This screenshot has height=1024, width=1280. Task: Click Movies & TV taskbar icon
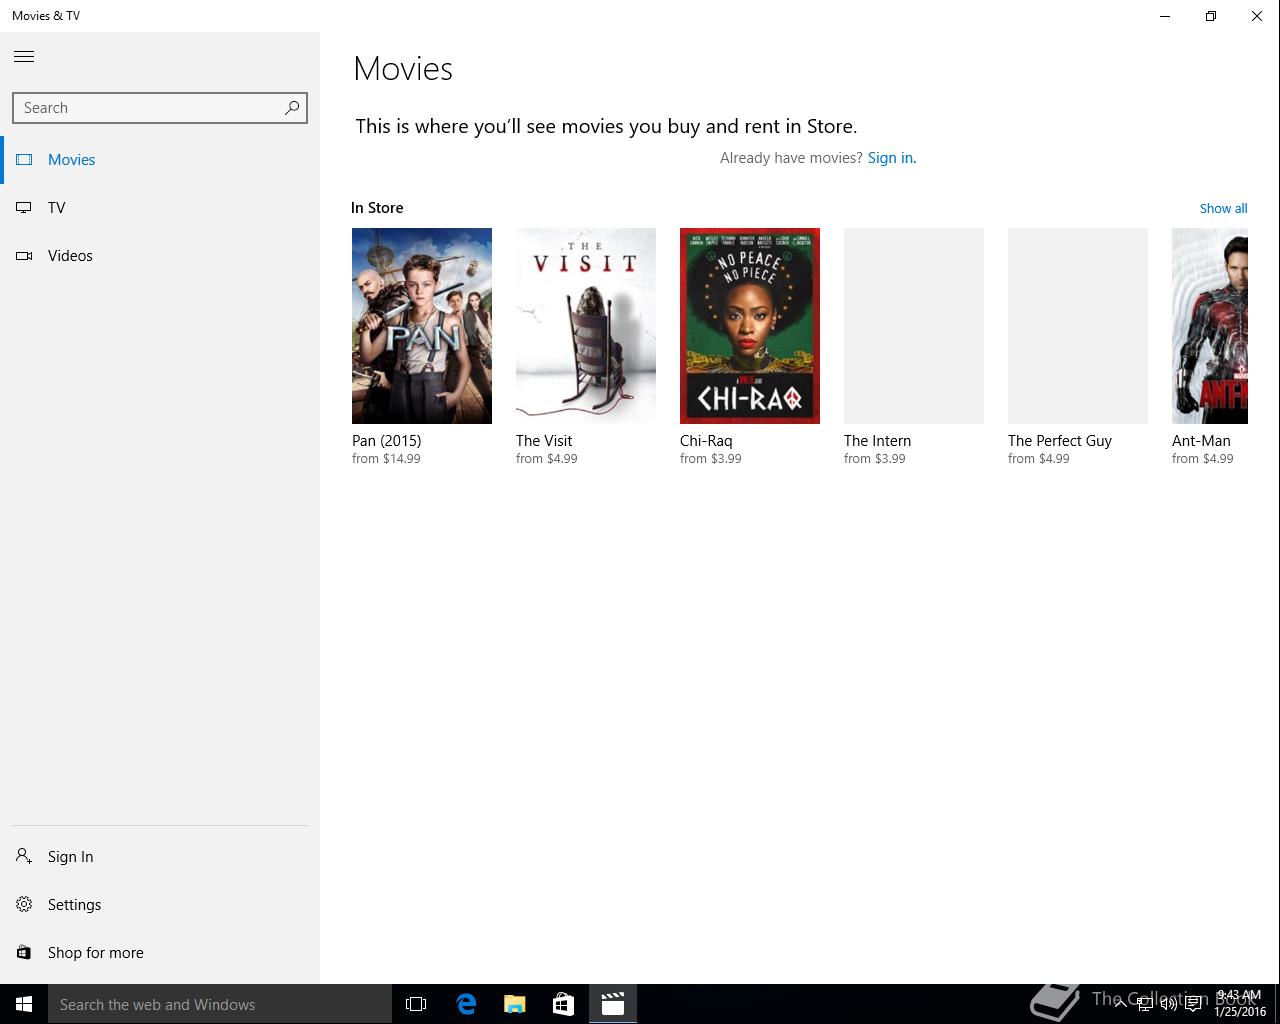613,1004
